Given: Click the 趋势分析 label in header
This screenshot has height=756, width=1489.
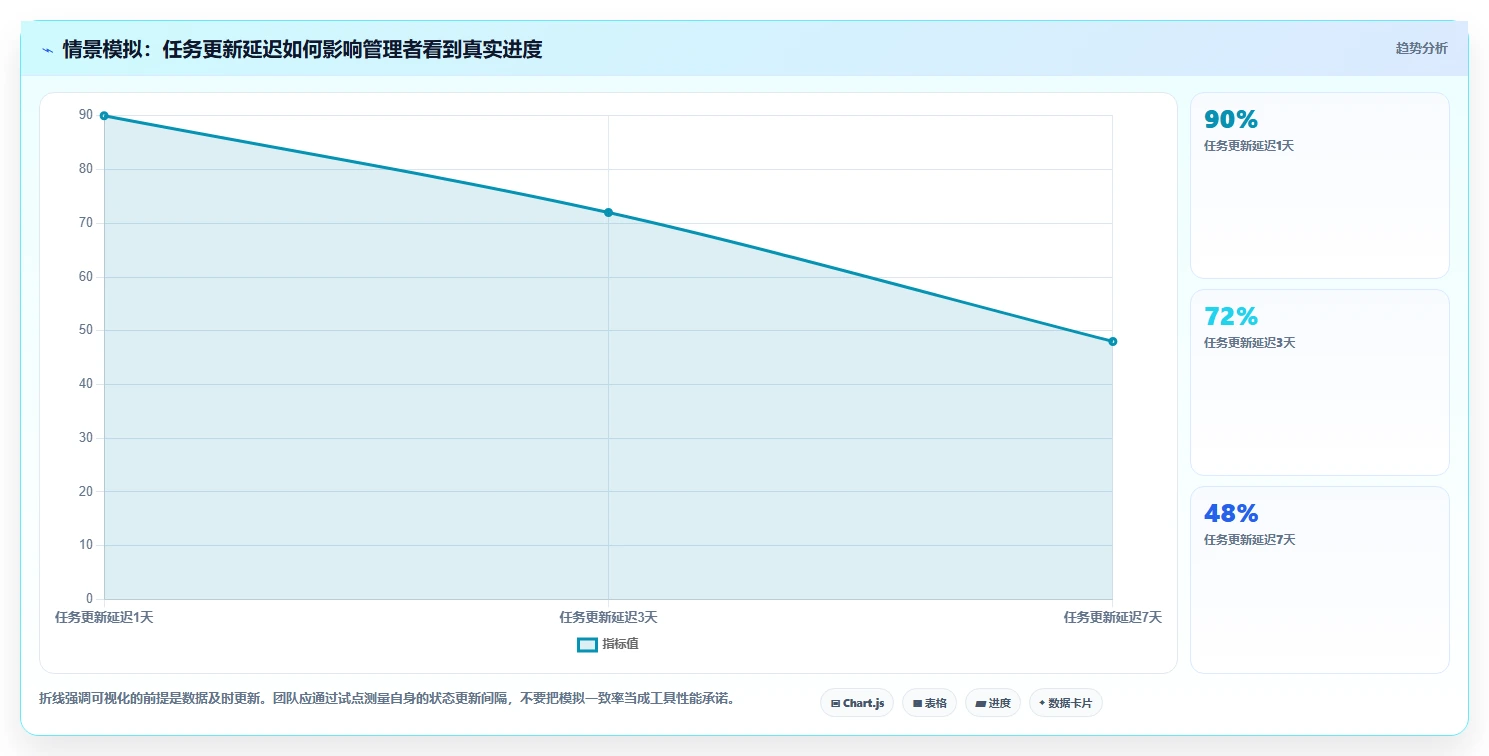Looking at the screenshot, I should 1421,48.
